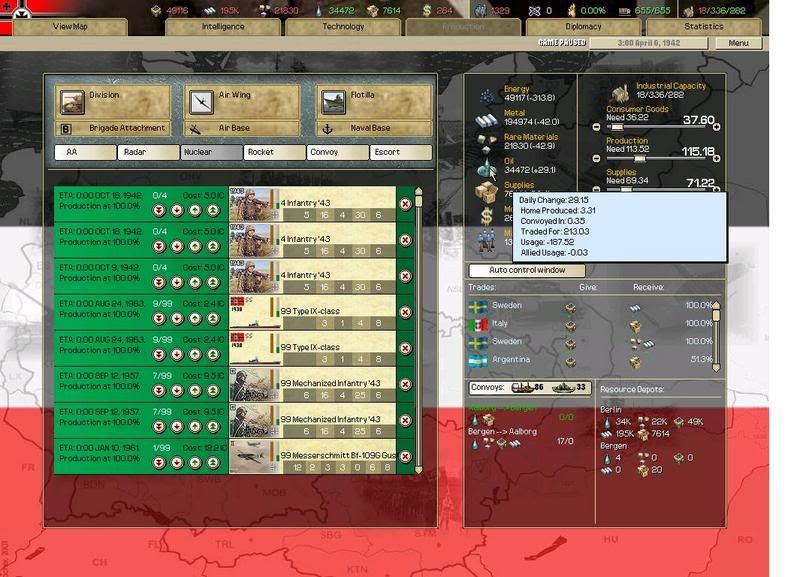The width and height of the screenshot is (800, 577).
Task: Toggle the Nuclear production filter
Action: pyautogui.click(x=212, y=152)
